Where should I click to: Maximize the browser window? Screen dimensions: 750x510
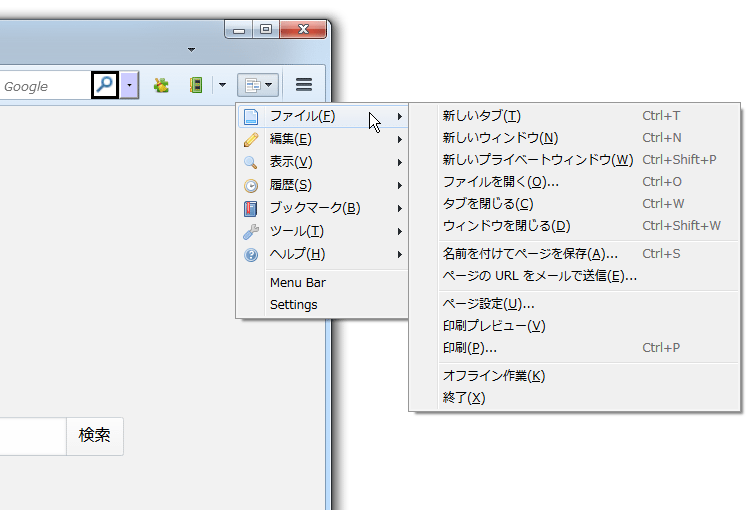point(266,29)
